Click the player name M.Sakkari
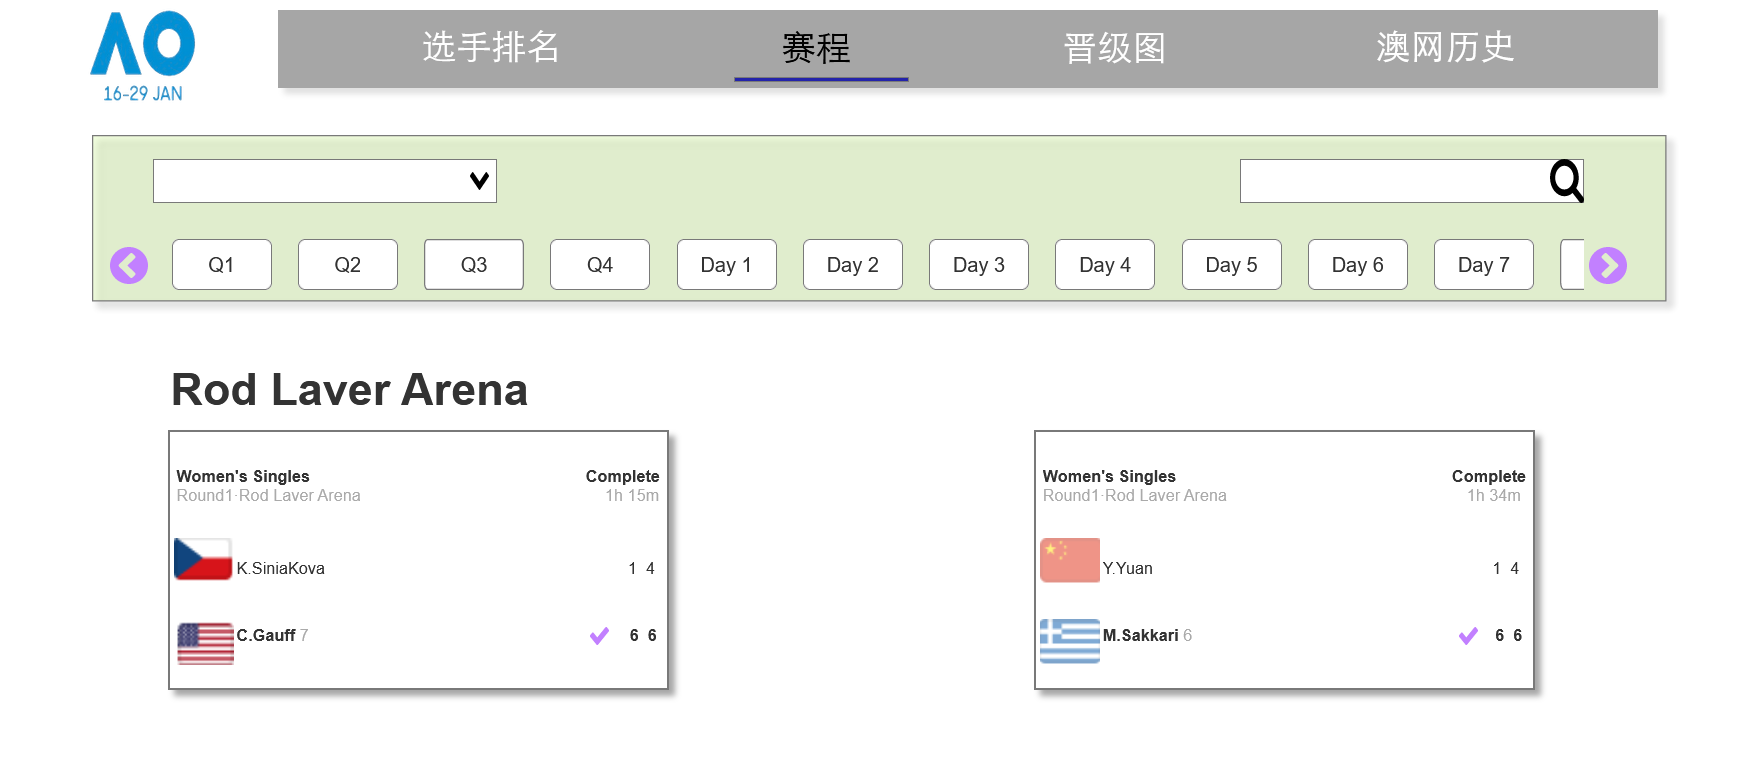This screenshot has height=765, width=1758. click(1140, 636)
